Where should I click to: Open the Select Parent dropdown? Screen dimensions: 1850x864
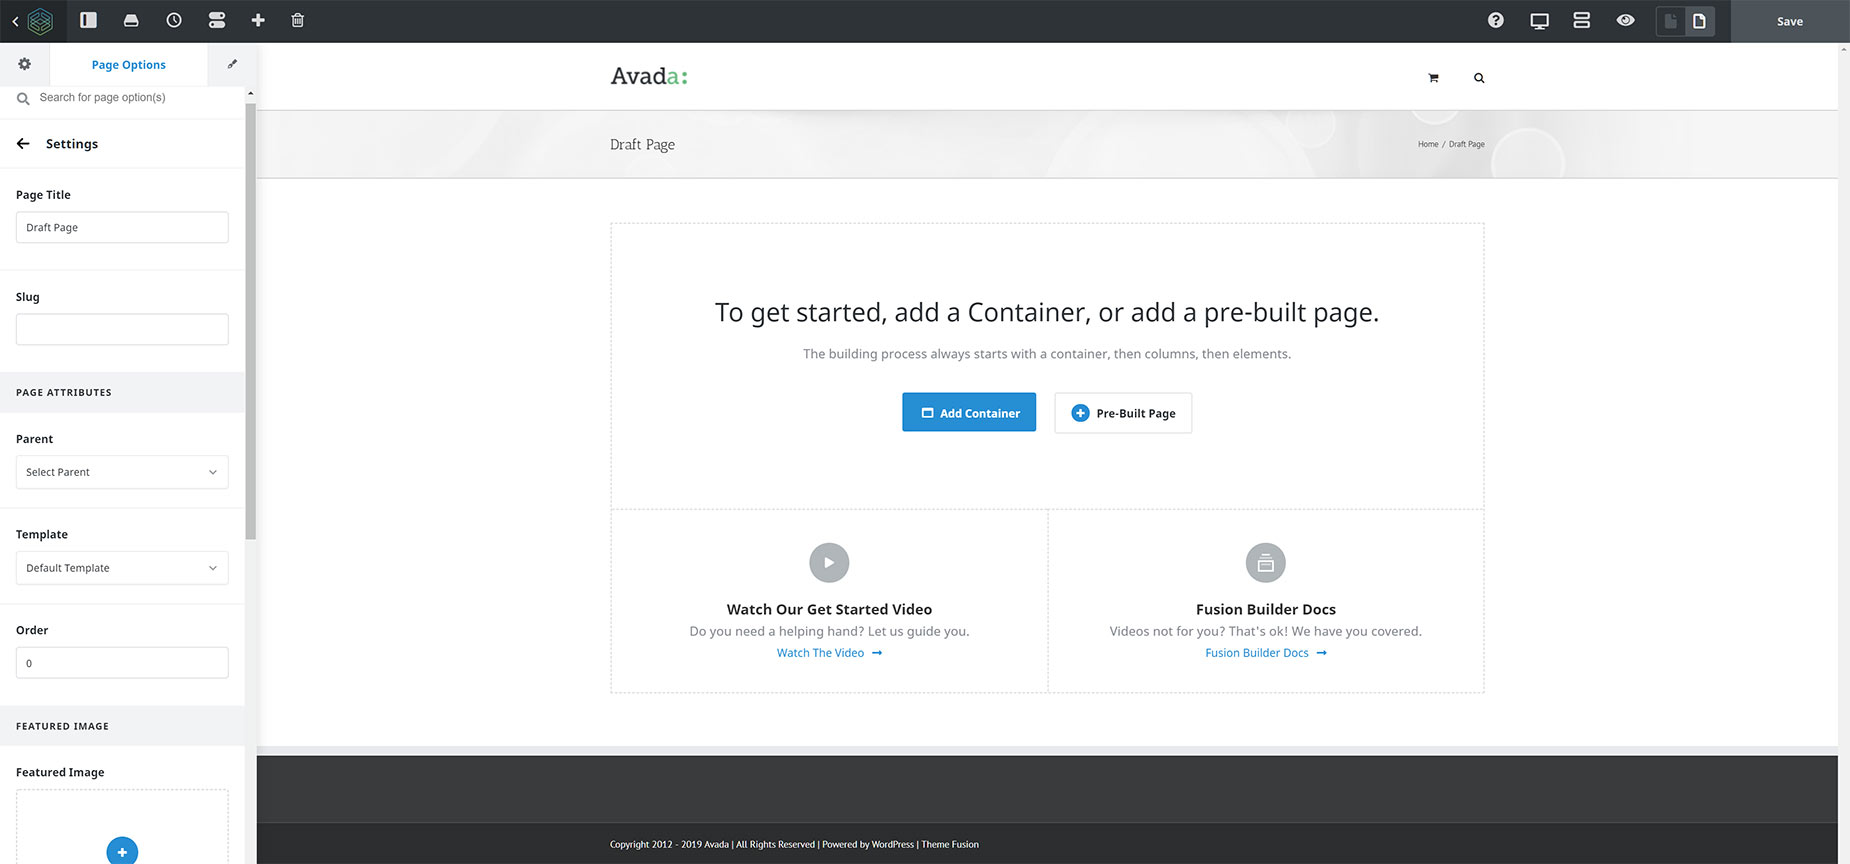coord(122,472)
